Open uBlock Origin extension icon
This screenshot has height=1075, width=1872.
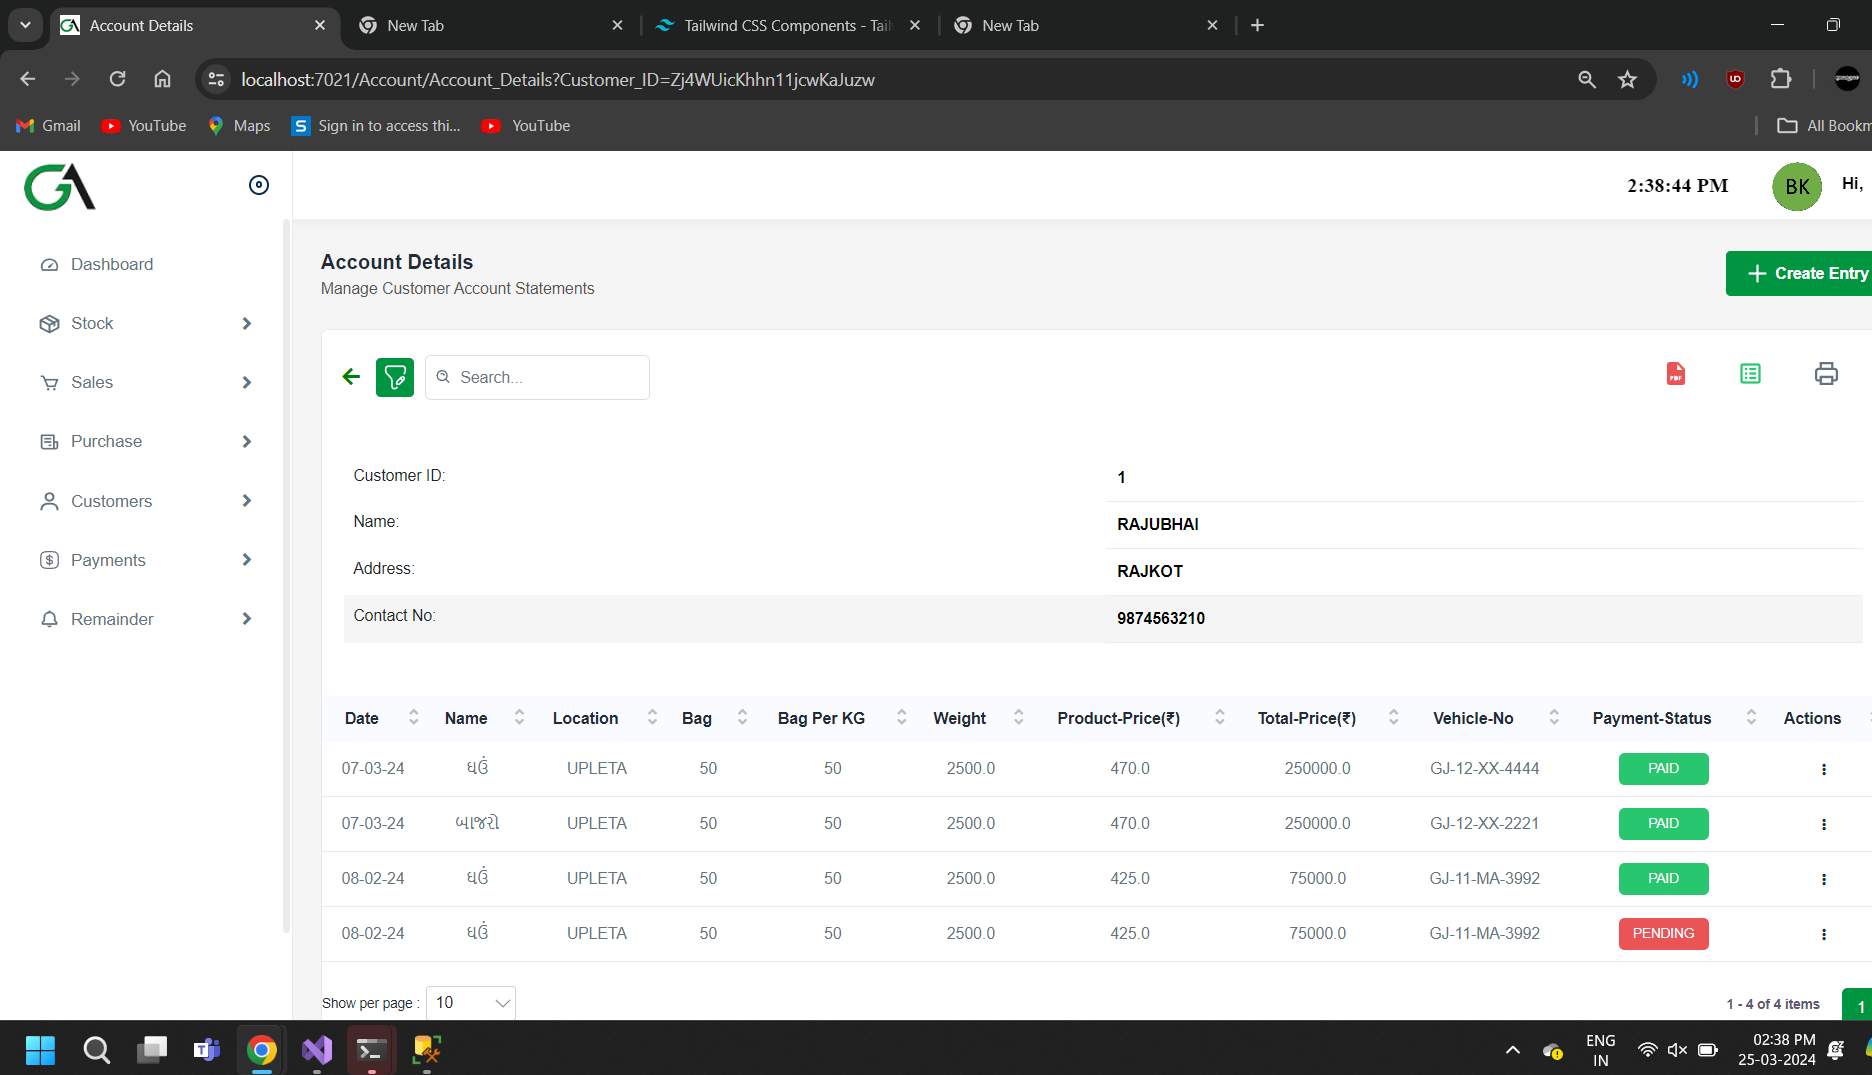(1735, 79)
